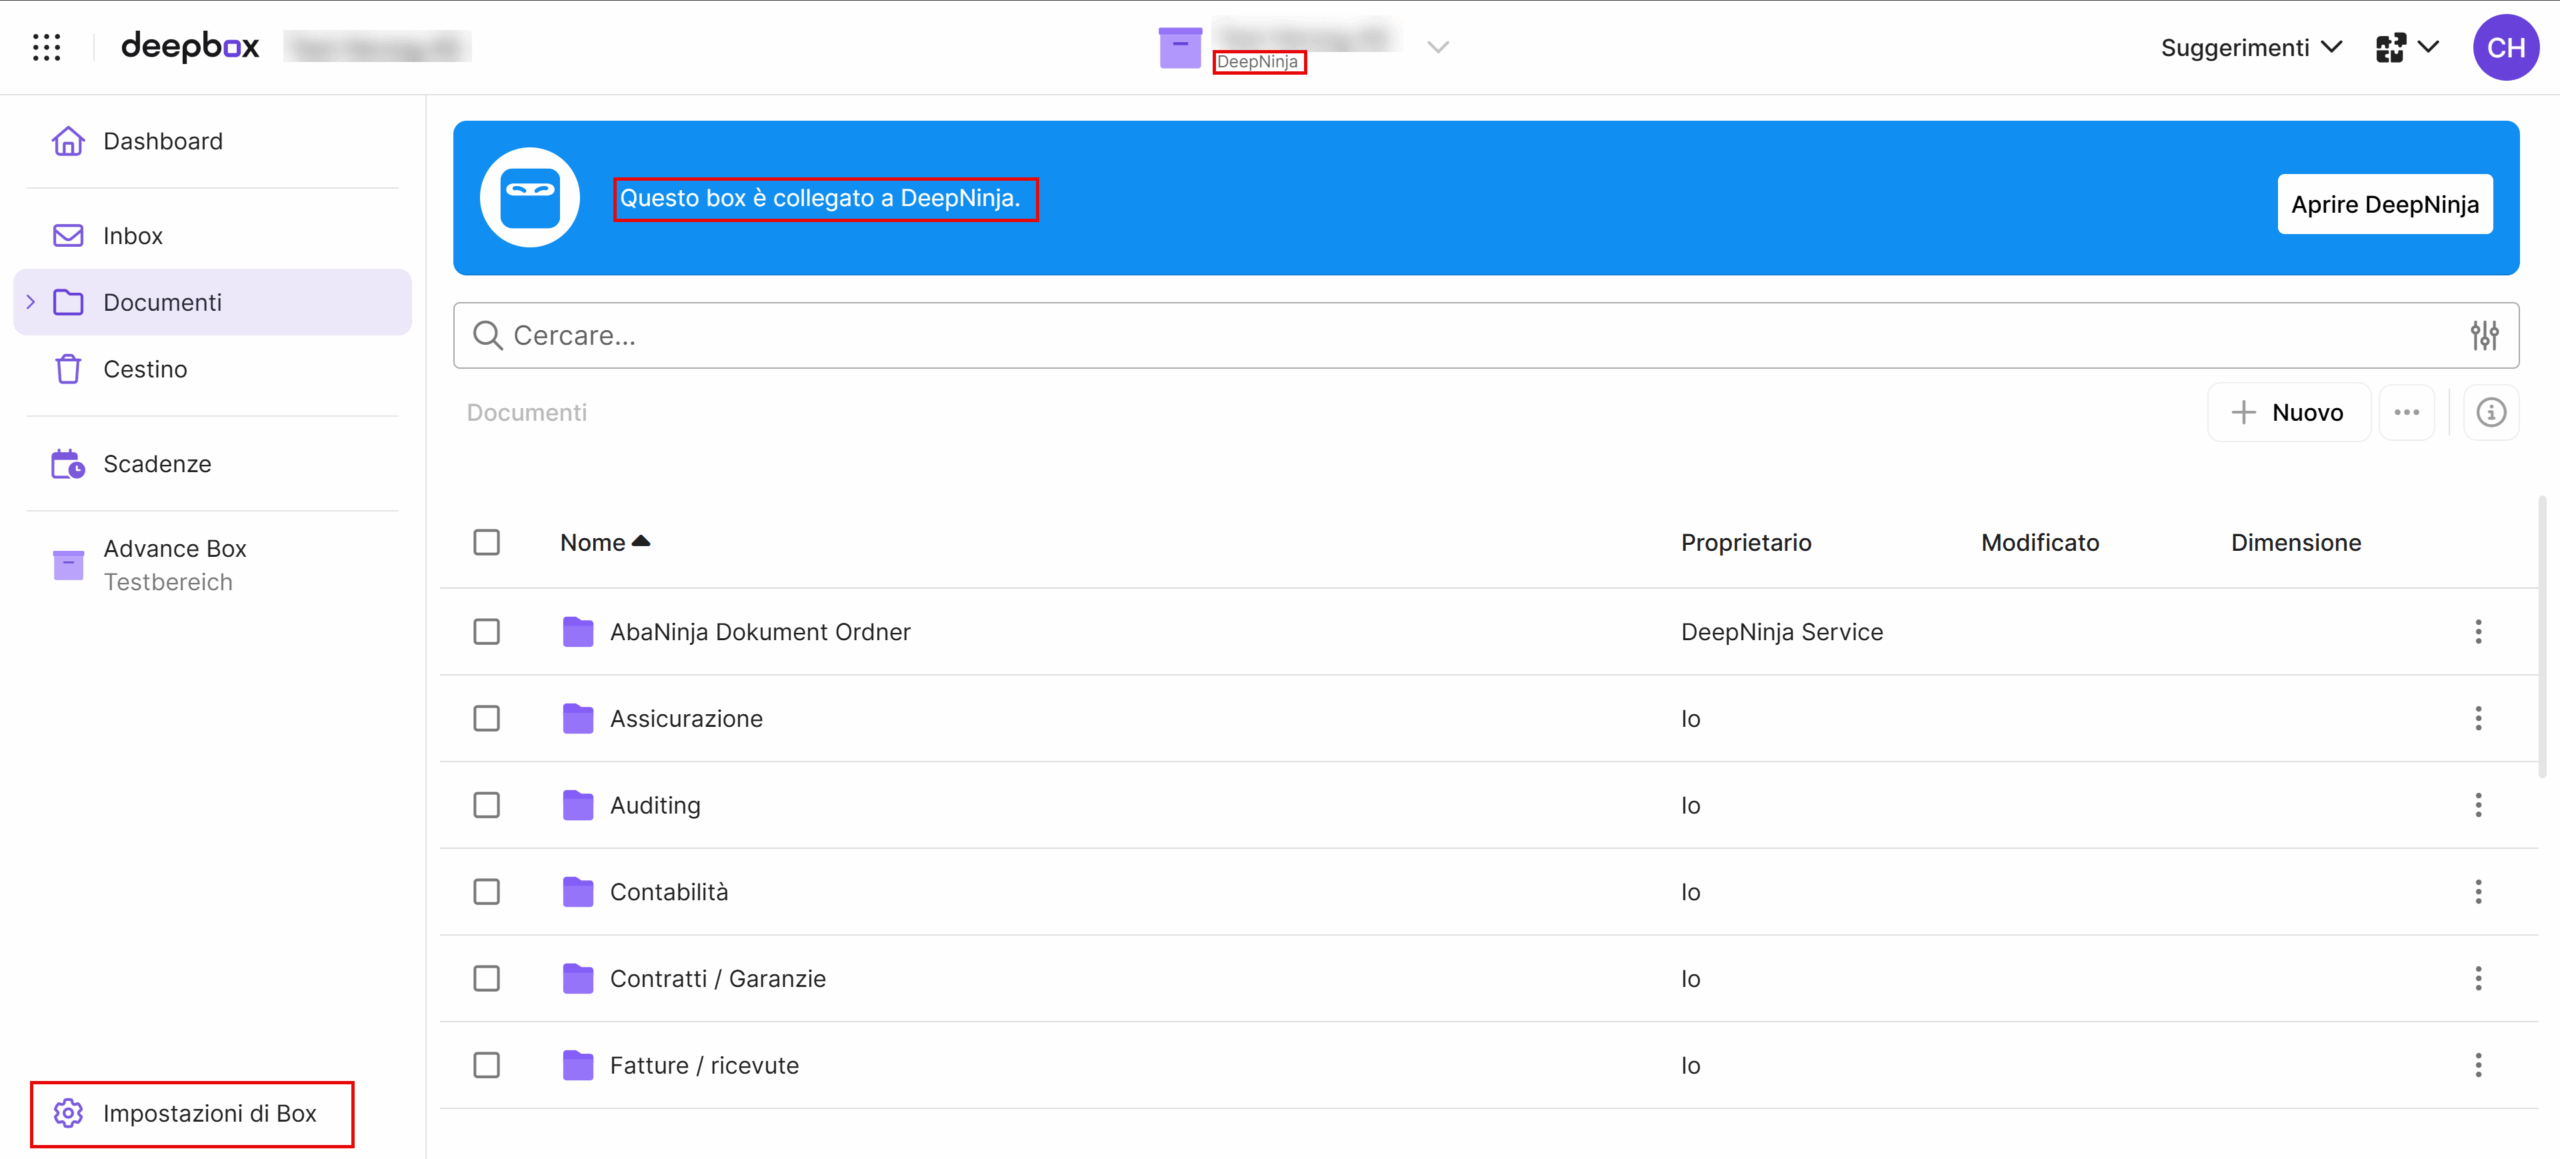Open the Contabilità folder
Viewport: 2560px width, 1159px height.
click(x=669, y=892)
